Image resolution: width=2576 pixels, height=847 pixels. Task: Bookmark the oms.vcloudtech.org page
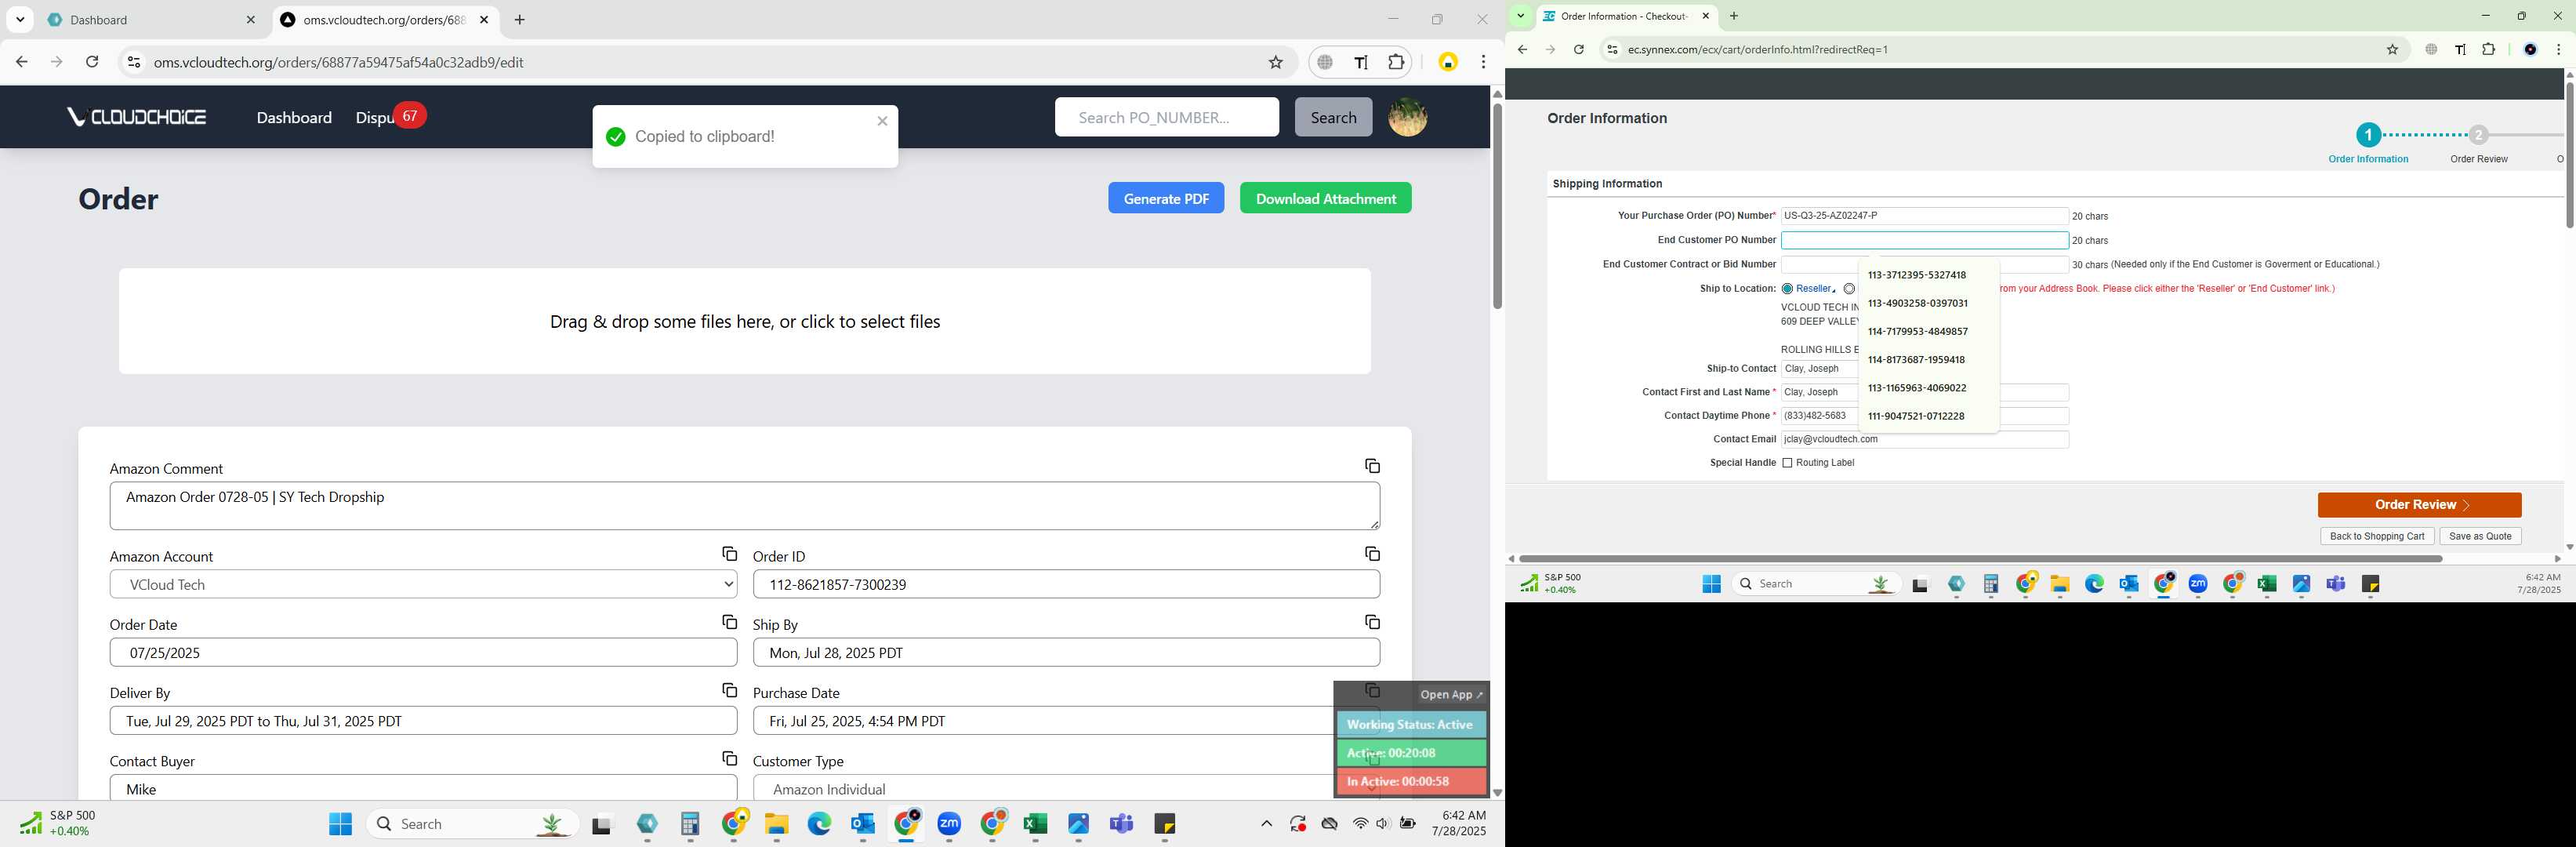pos(1275,62)
